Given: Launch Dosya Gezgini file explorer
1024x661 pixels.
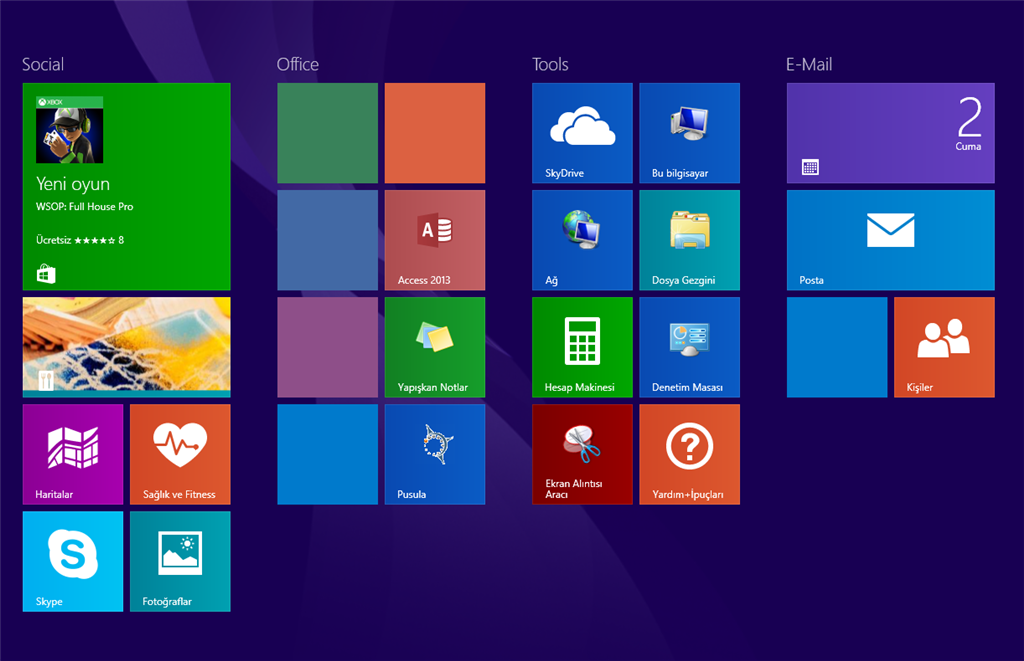Looking at the screenshot, I should (x=689, y=240).
